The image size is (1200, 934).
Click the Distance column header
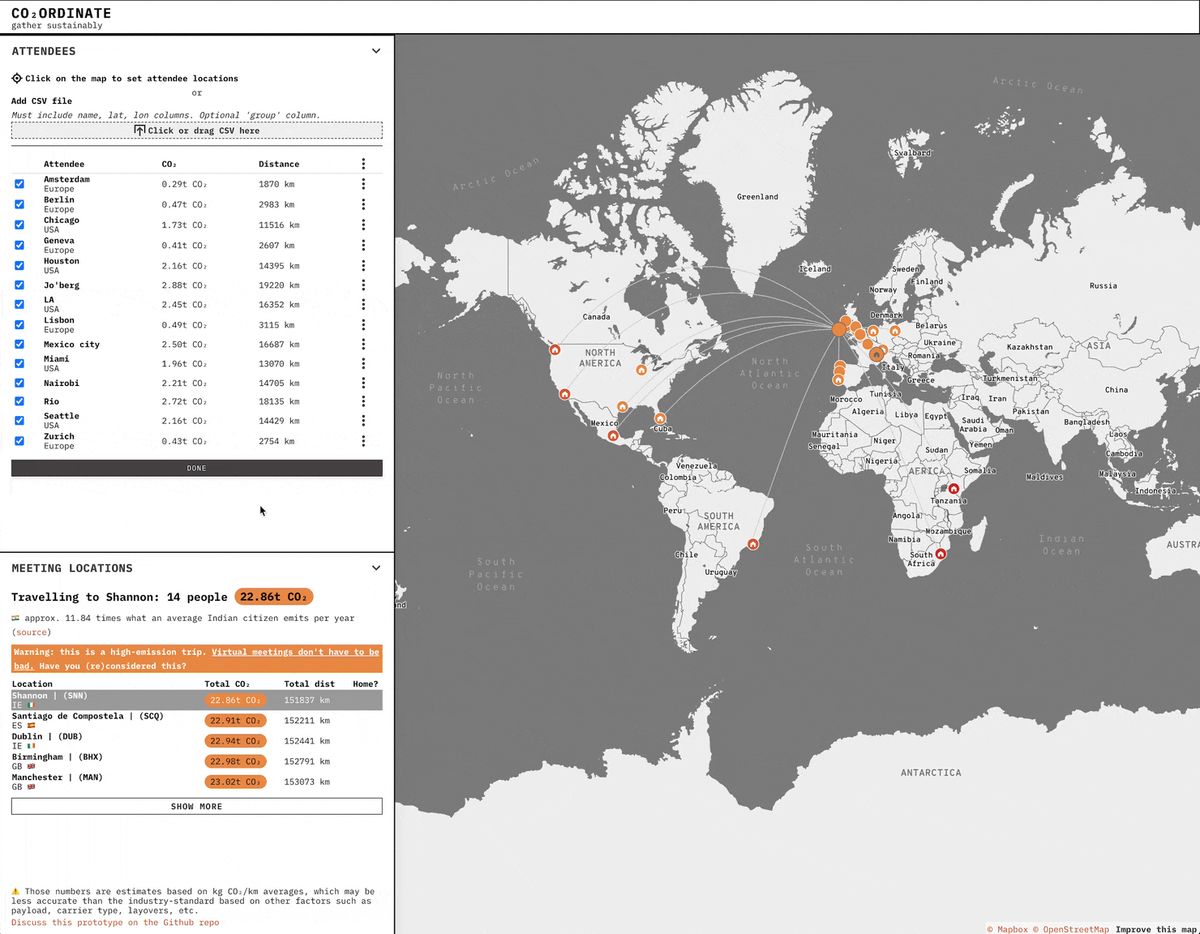pyautogui.click(x=279, y=164)
